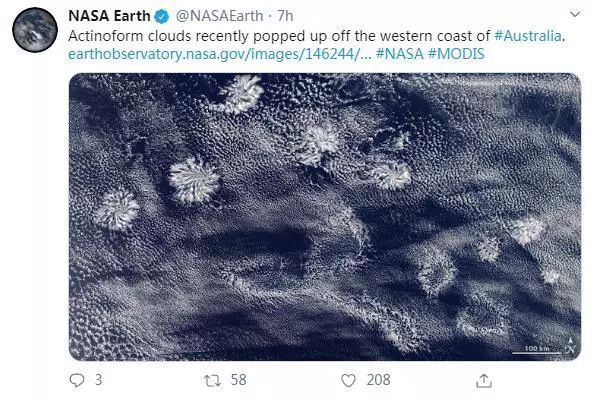Click the like count 208
The width and height of the screenshot is (595, 398).
(378, 380)
